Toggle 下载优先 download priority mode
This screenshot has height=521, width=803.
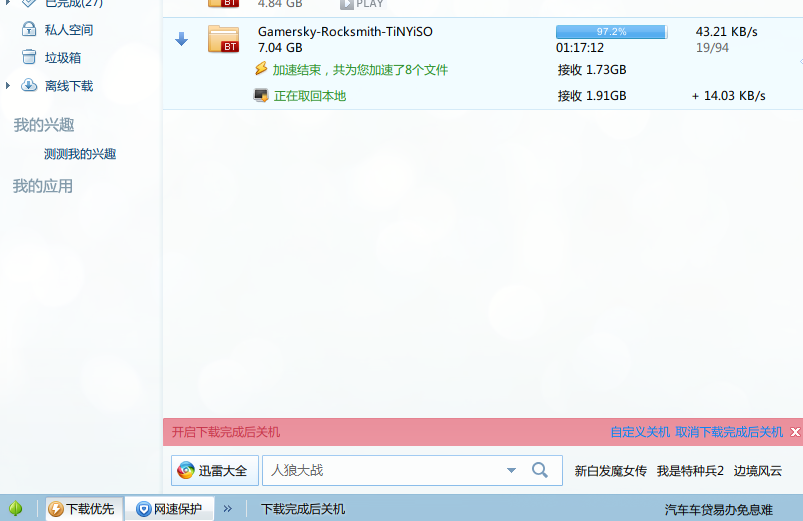click(x=84, y=509)
